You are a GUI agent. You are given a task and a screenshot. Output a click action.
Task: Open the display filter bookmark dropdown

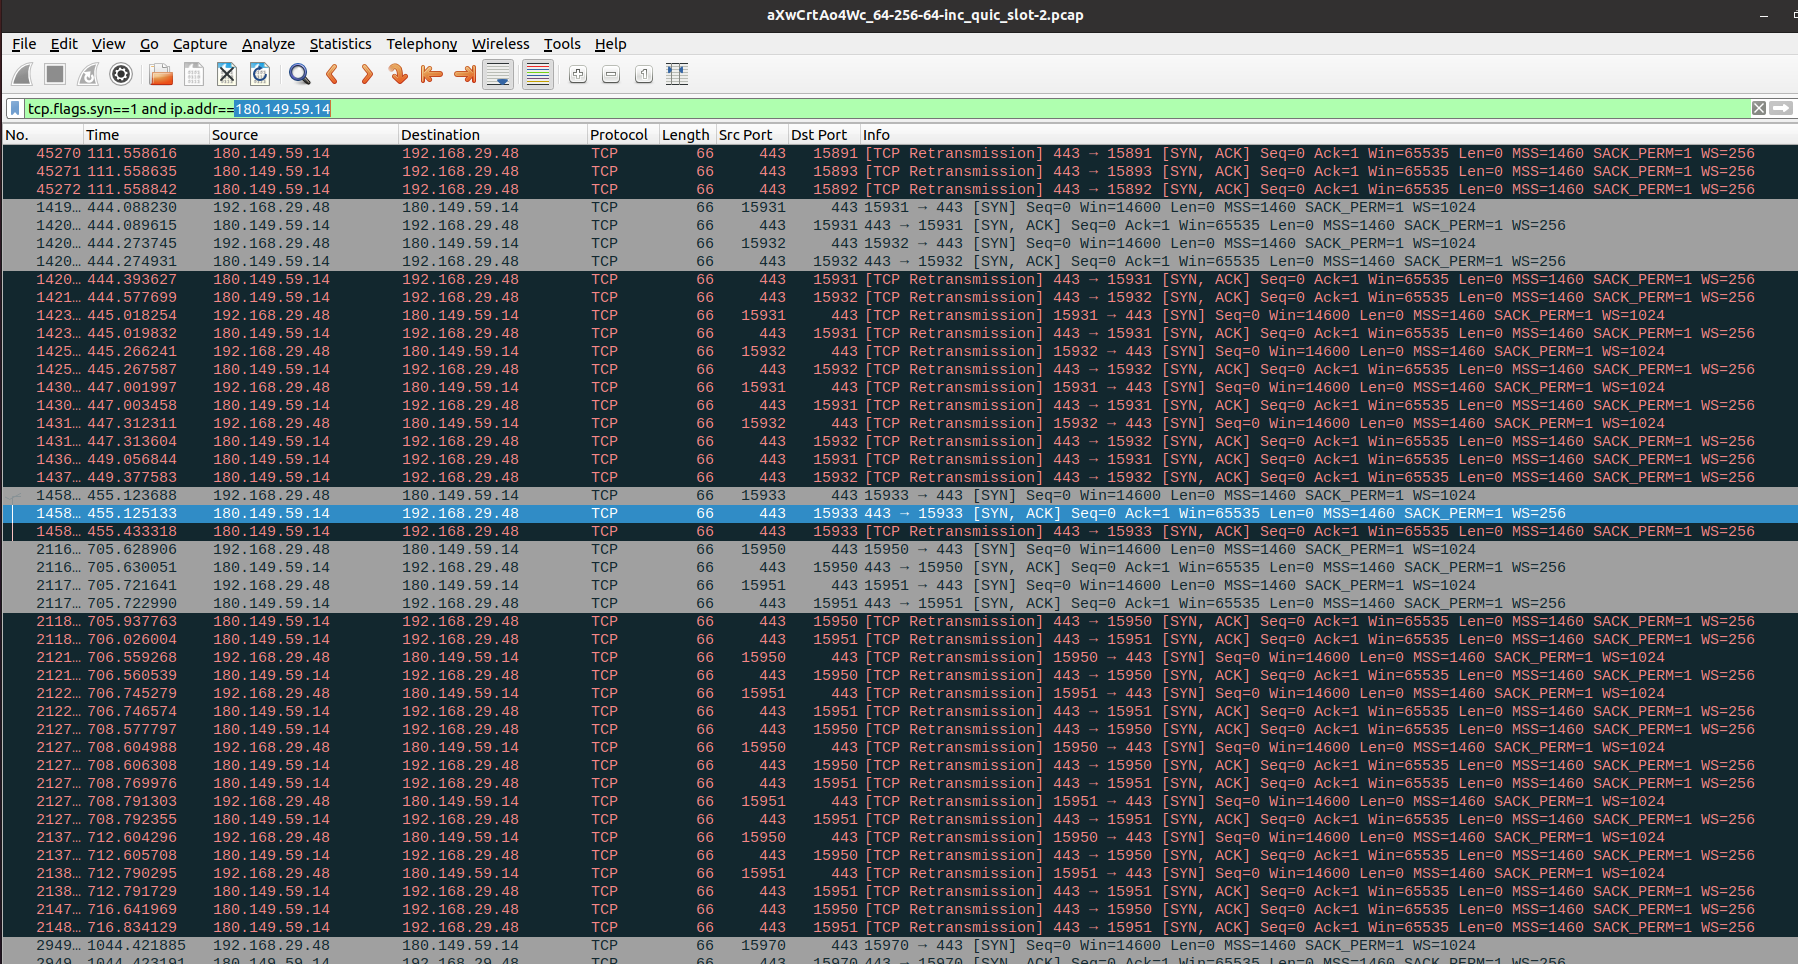coord(15,108)
